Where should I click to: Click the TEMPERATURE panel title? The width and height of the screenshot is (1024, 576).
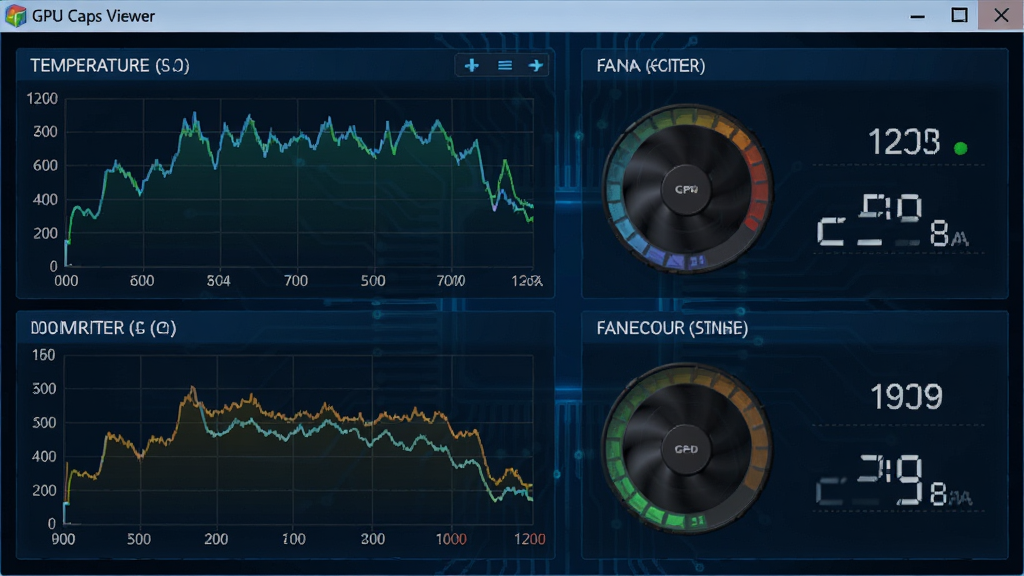[110, 66]
